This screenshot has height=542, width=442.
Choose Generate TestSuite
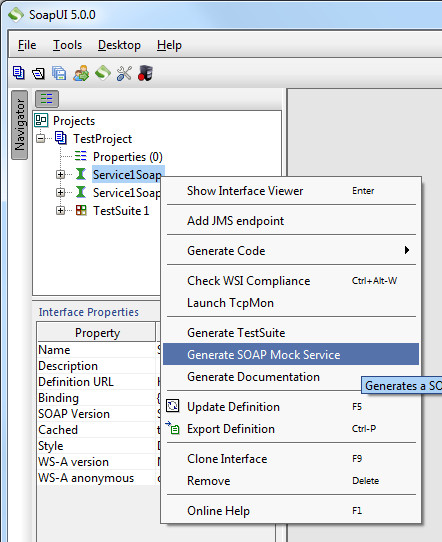click(291, 333)
